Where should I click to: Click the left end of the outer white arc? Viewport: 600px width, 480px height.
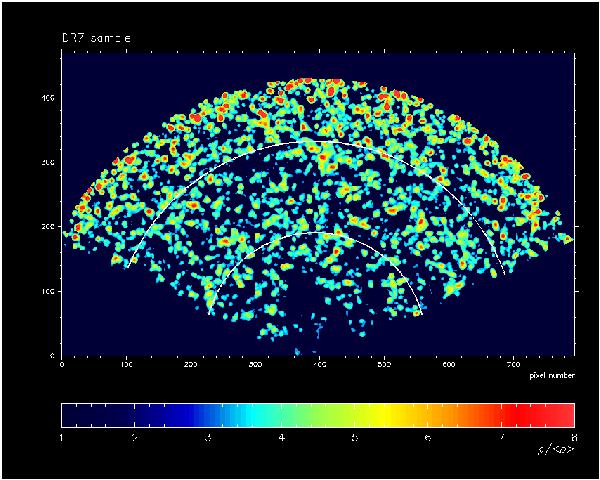tap(126, 268)
